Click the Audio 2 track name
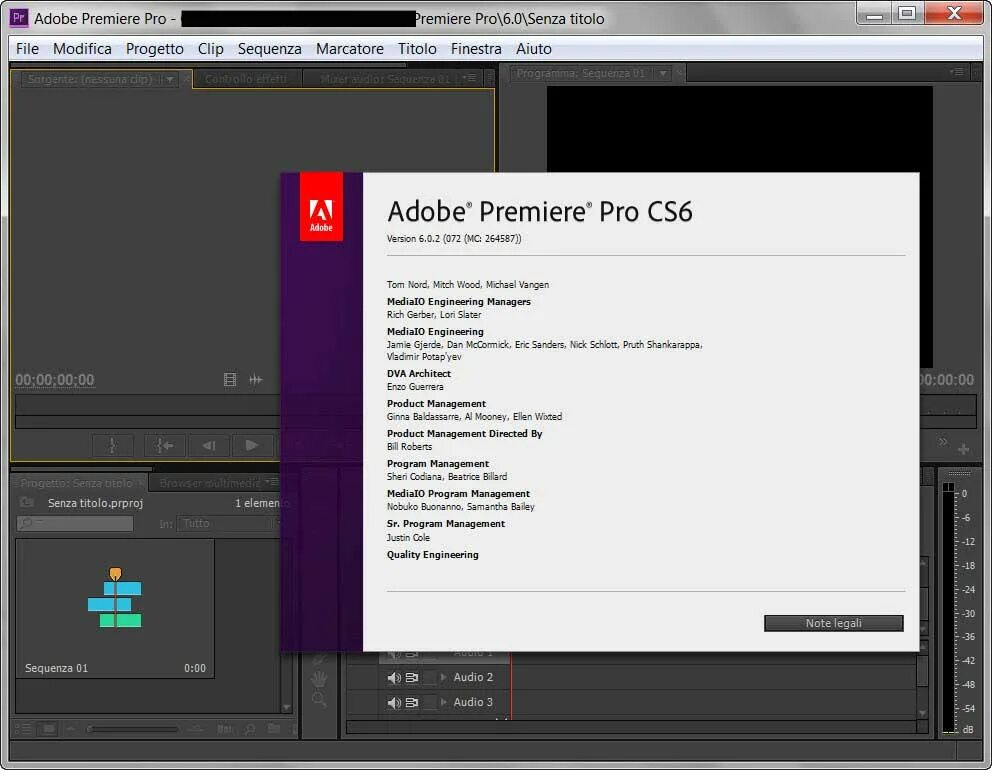Image resolution: width=992 pixels, height=770 pixels. [473, 677]
